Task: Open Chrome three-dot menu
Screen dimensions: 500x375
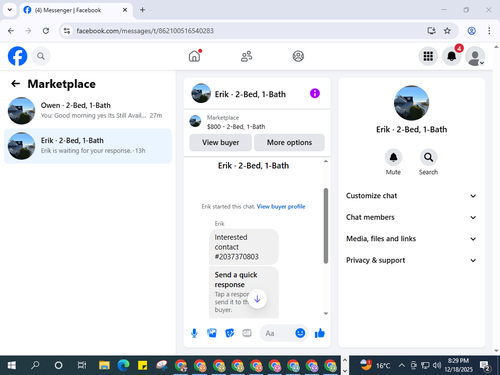Action: [489, 31]
